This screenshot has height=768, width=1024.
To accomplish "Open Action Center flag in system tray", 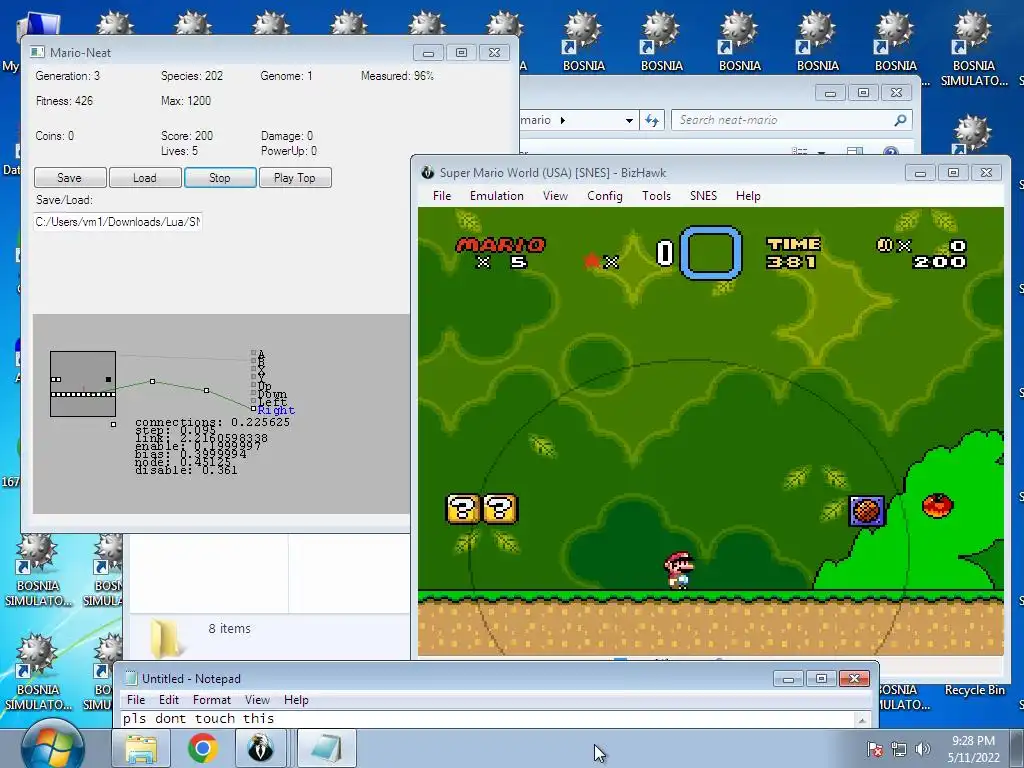I will tap(875, 749).
